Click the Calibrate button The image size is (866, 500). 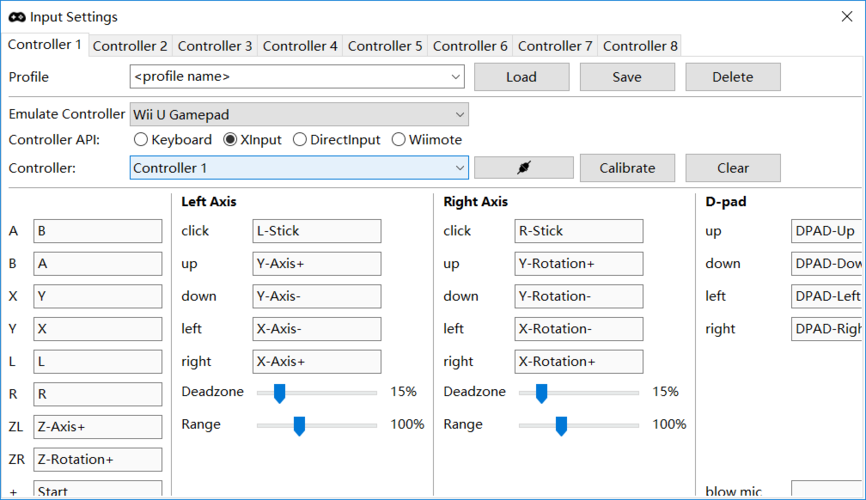tap(627, 168)
